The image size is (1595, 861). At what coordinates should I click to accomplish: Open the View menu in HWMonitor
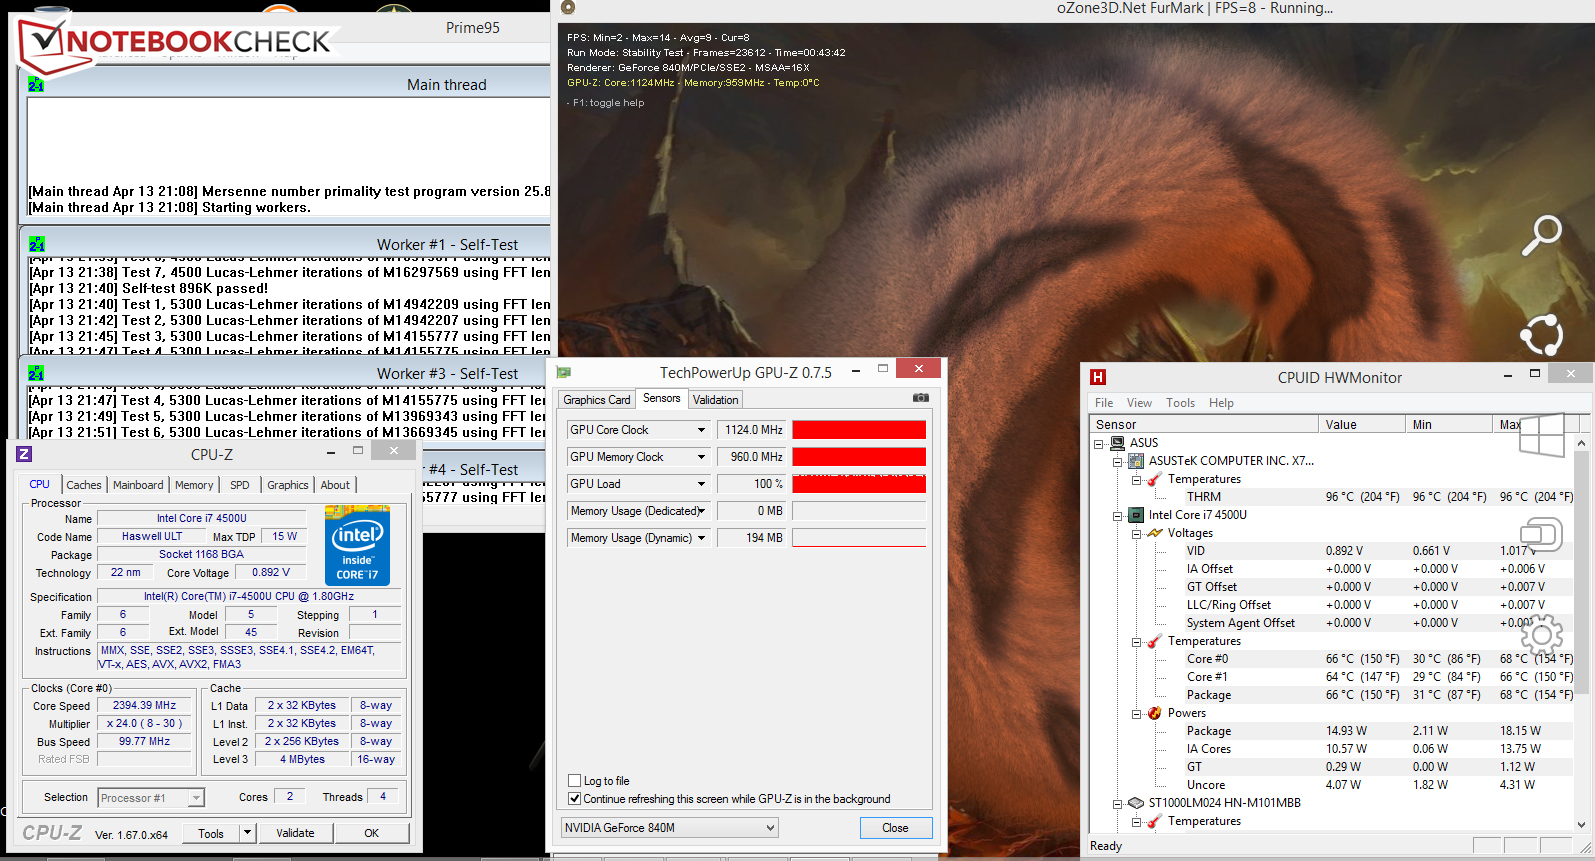coord(1139,403)
